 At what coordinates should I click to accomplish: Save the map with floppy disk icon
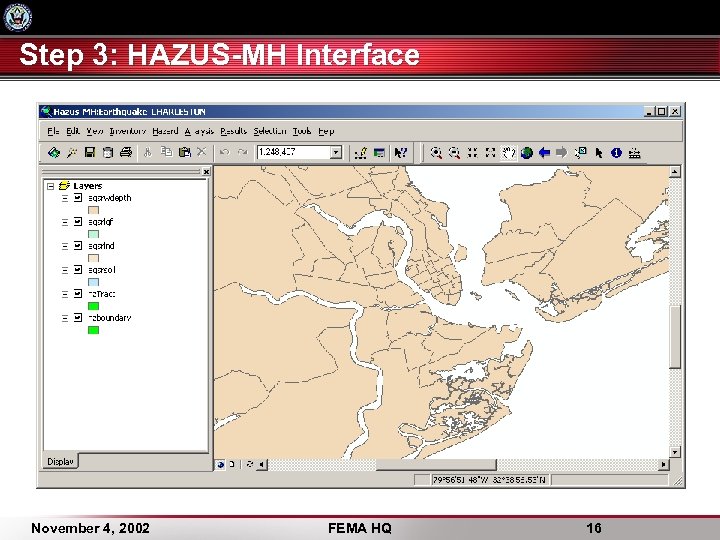click(x=90, y=152)
